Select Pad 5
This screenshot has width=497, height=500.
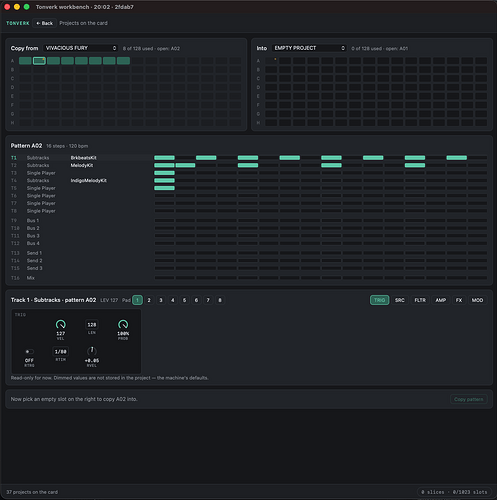pyautogui.click(x=184, y=300)
